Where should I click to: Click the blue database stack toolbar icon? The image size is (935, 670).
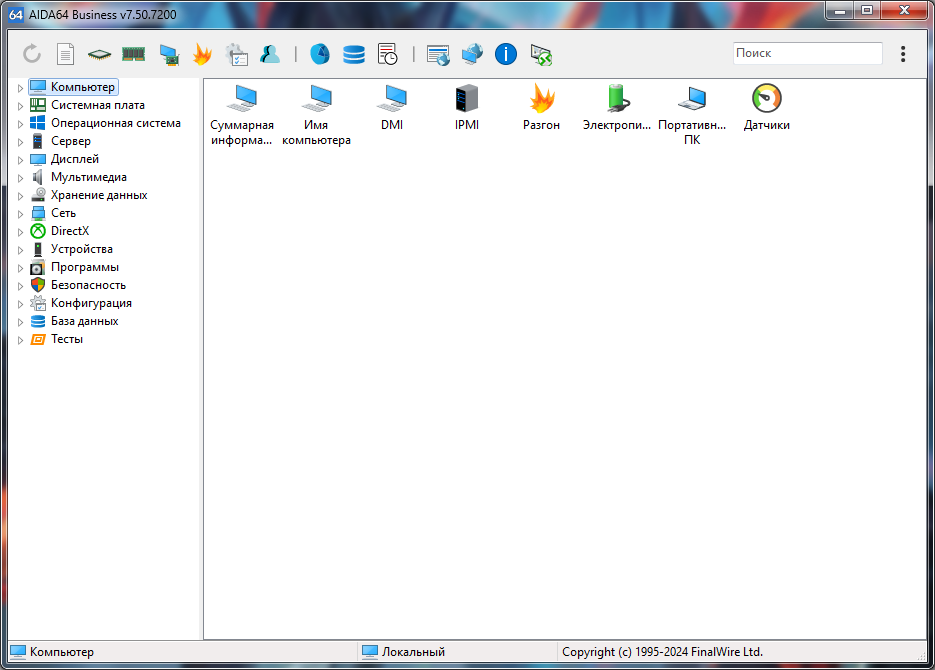coord(354,54)
